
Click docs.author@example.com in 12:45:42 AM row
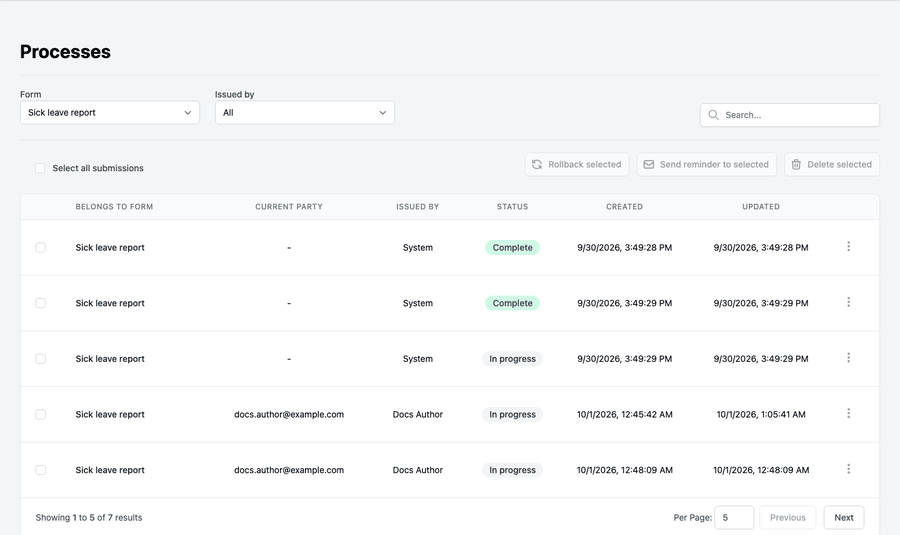289,414
